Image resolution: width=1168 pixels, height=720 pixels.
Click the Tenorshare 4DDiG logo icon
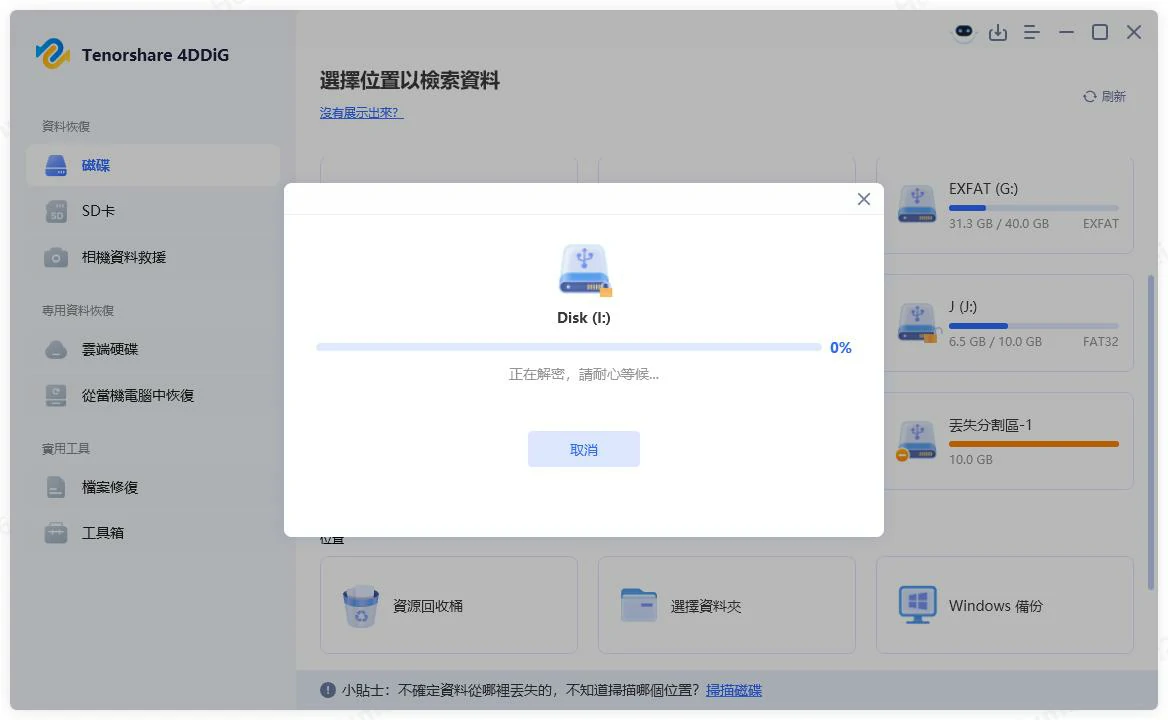tap(53, 54)
